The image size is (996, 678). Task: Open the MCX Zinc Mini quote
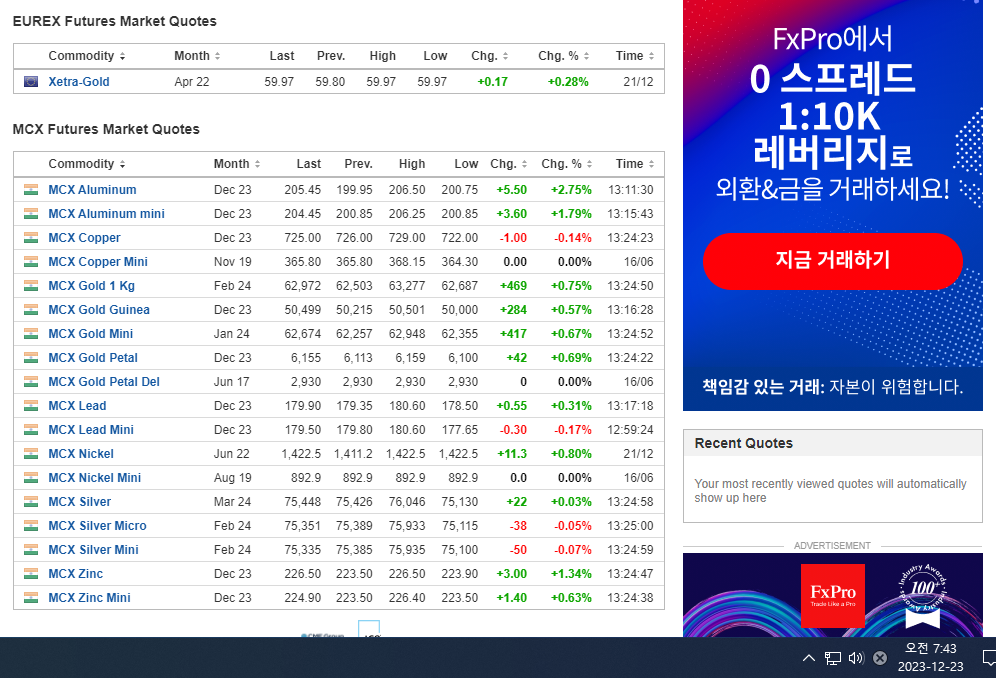tap(90, 598)
